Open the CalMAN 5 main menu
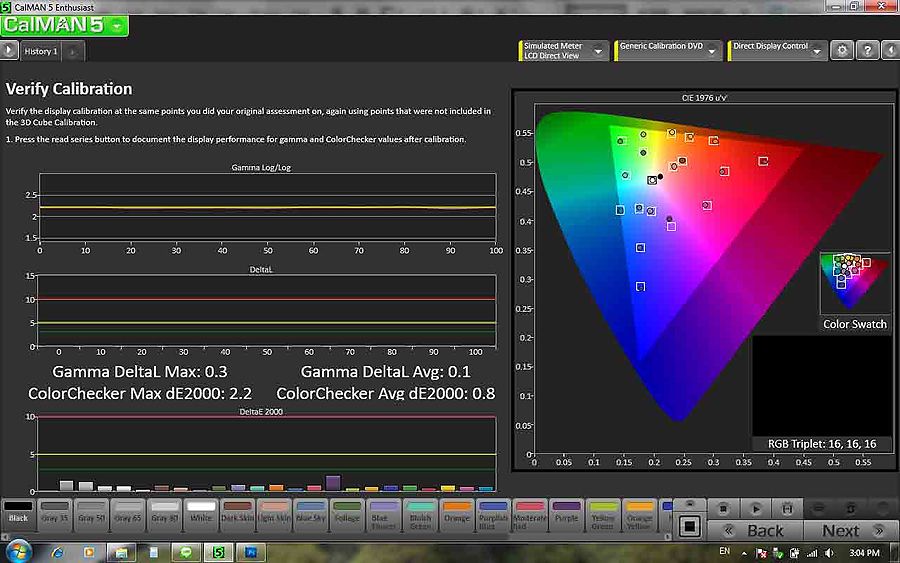900x563 pixels. pyautogui.click(x=64, y=25)
